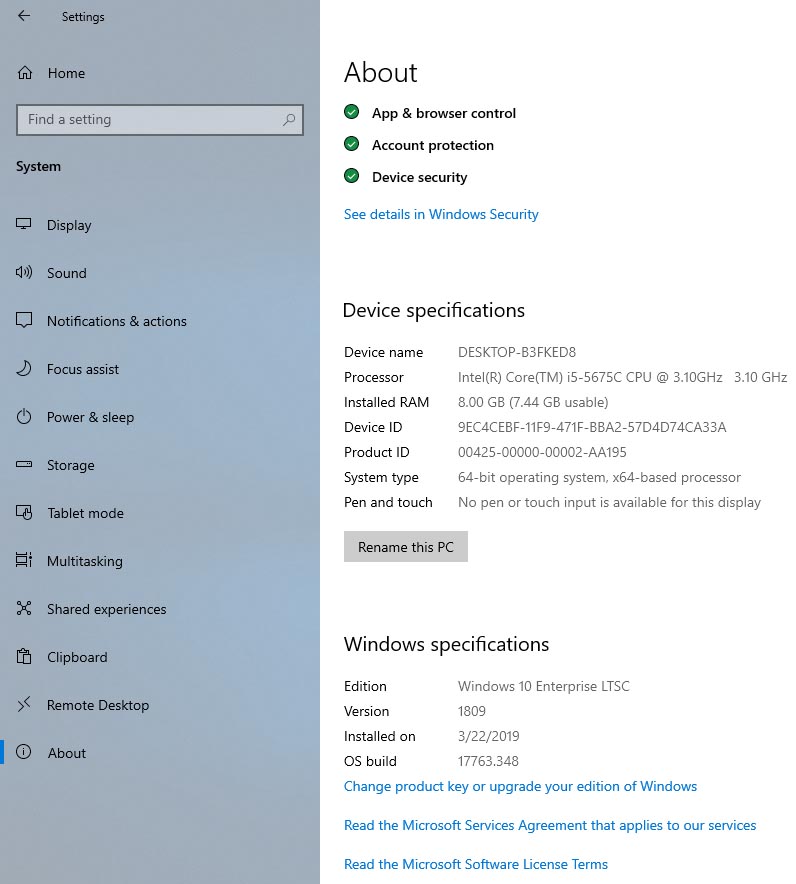Click the App & browser control text
796x884 pixels.
pyautogui.click(x=444, y=113)
